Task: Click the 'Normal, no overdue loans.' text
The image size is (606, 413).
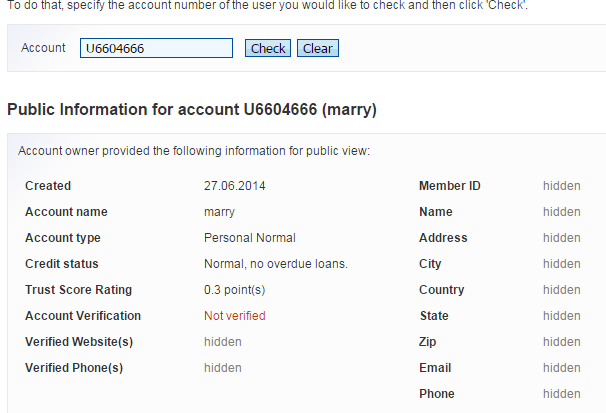Action: pyautogui.click(x=275, y=264)
